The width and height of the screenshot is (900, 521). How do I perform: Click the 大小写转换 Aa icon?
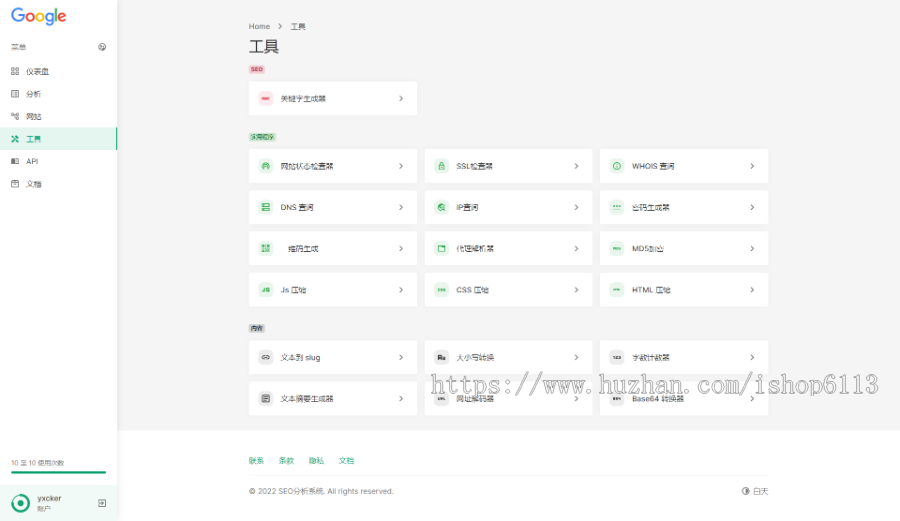point(441,357)
